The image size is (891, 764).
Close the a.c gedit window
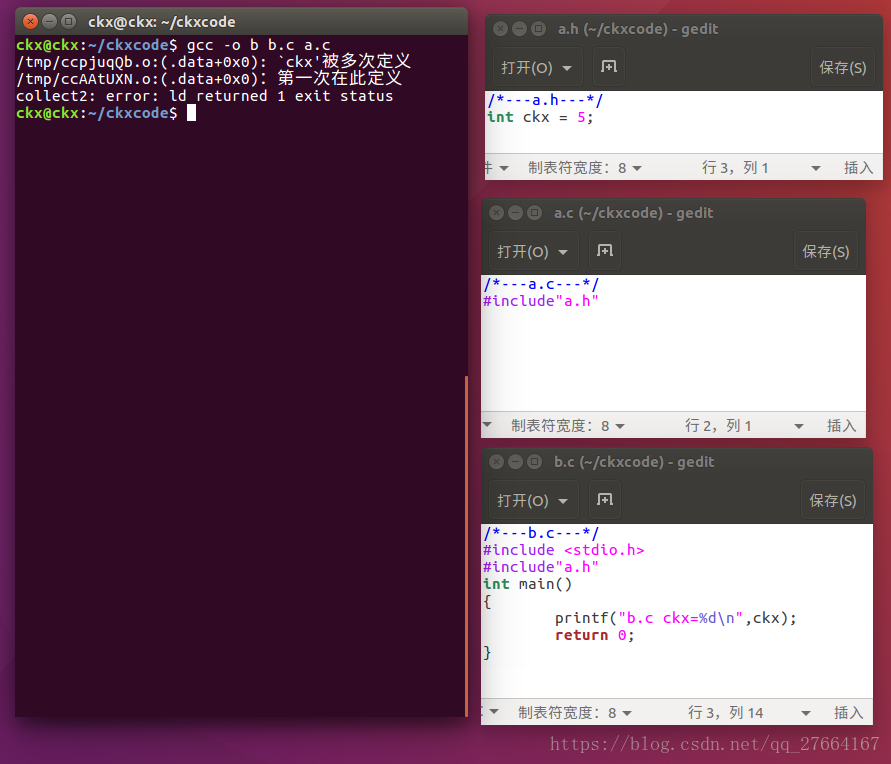(496, 212)
